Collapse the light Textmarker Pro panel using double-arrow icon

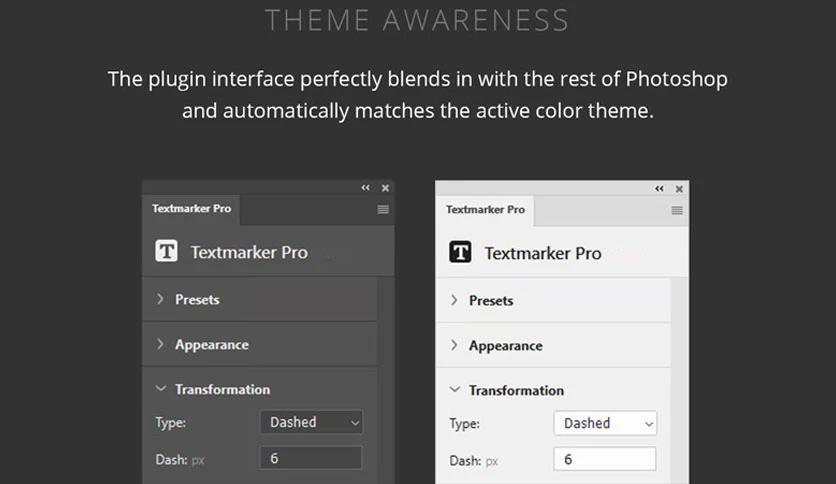tap(660, 189)
